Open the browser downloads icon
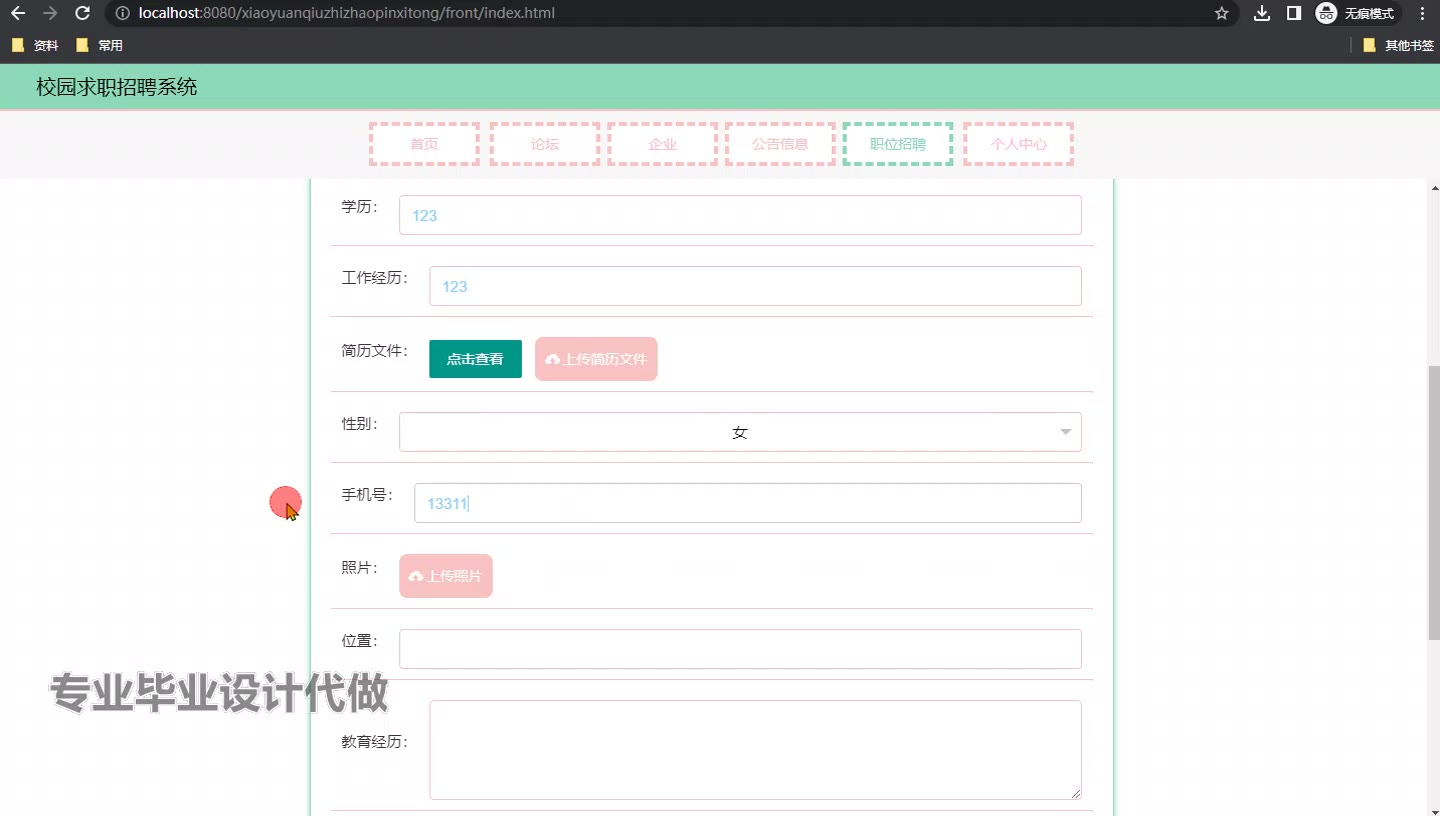This screenshot has height=816, width=1440. point(1262,13)
